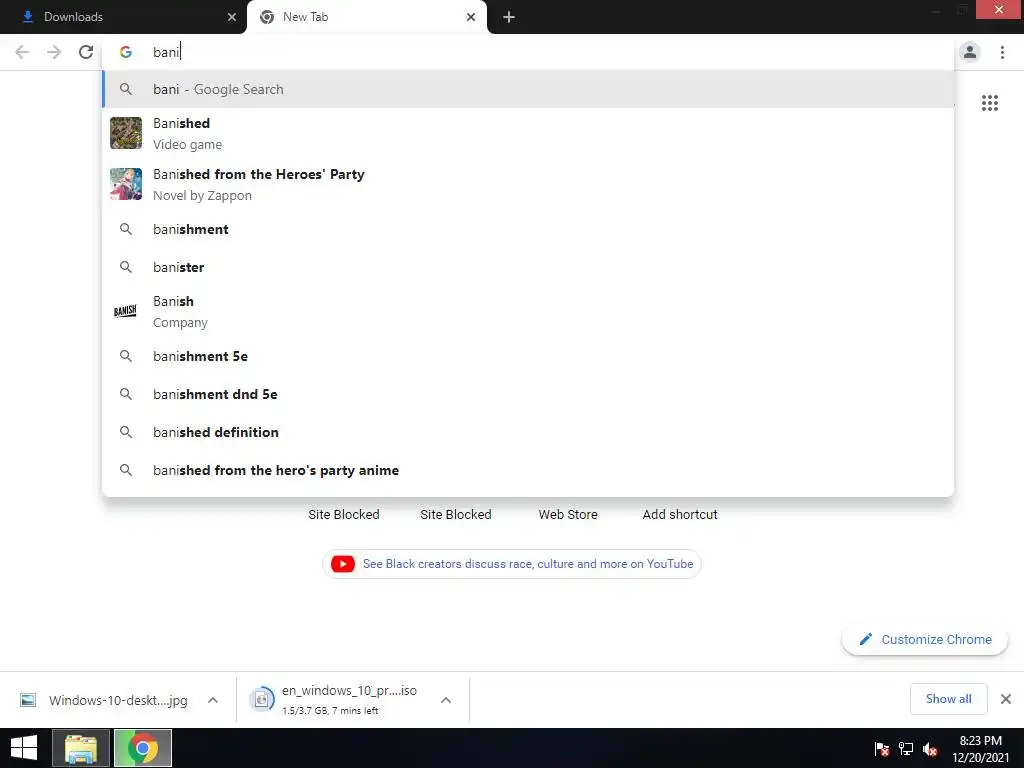Open the Windows Start menu

[x=24, y=748]
